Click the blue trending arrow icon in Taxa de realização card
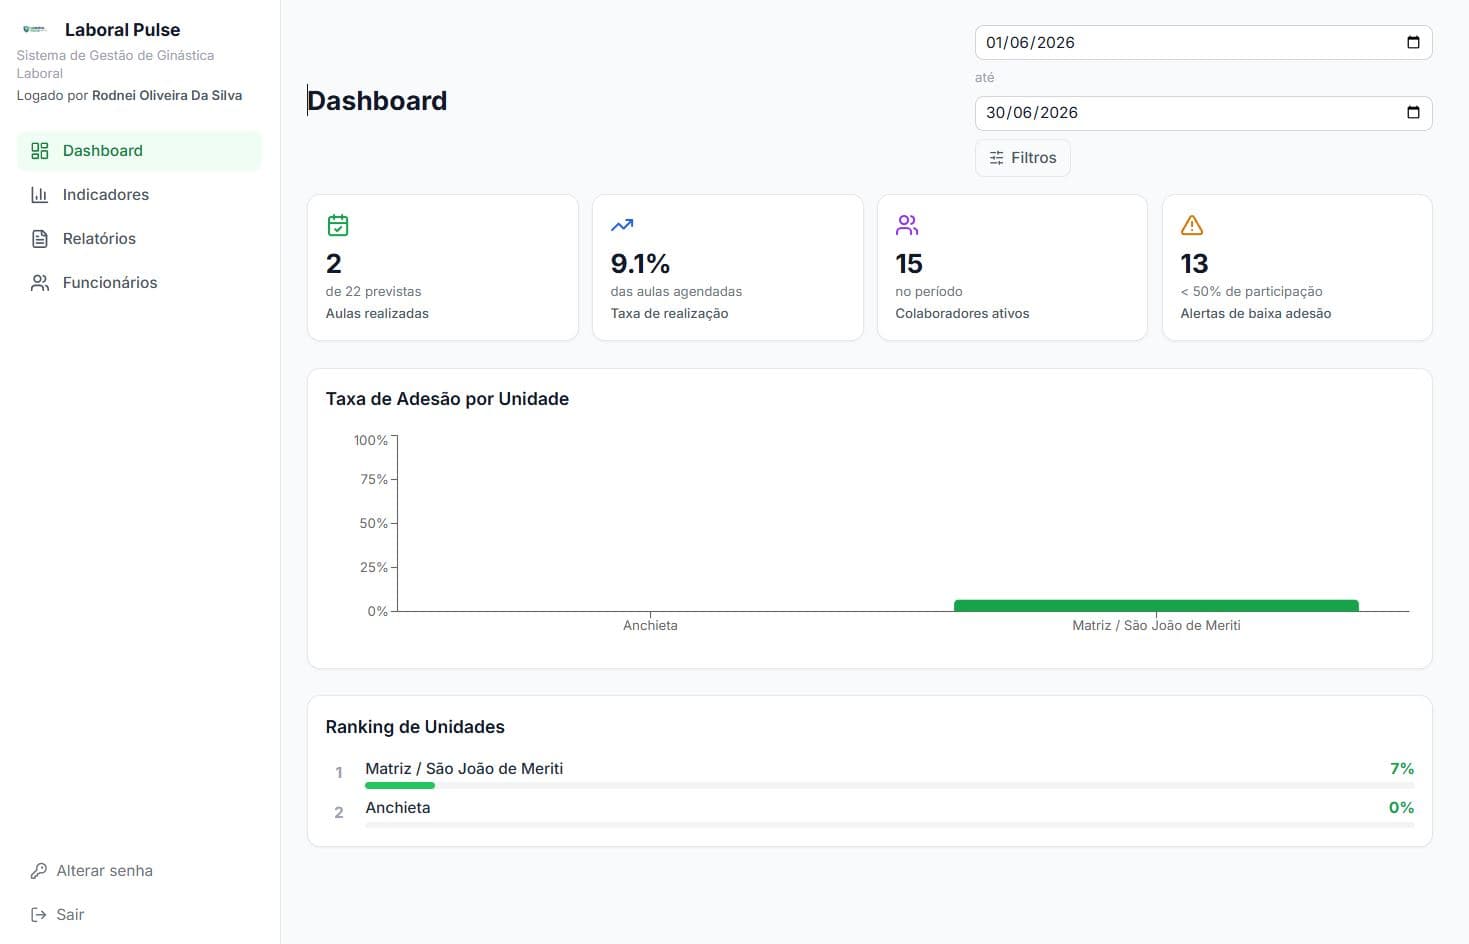Screen dimensions: 1469x944 (622, 225)
